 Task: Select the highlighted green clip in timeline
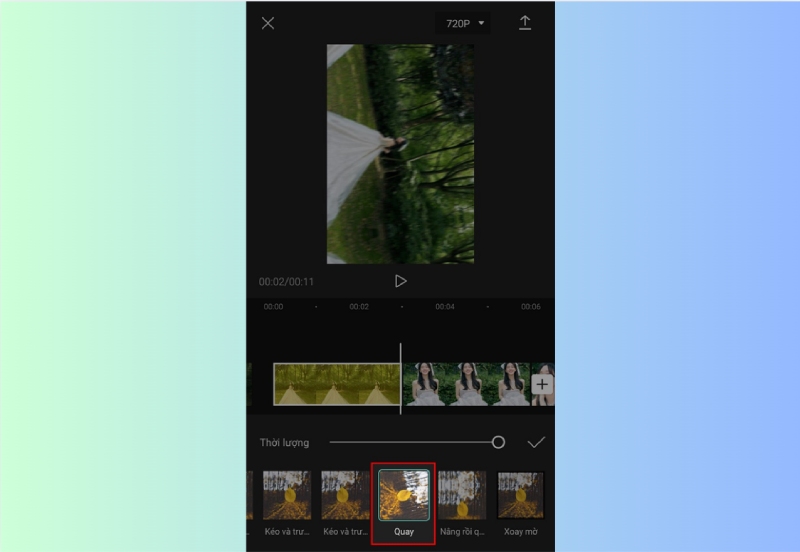[x=336, y=384]
